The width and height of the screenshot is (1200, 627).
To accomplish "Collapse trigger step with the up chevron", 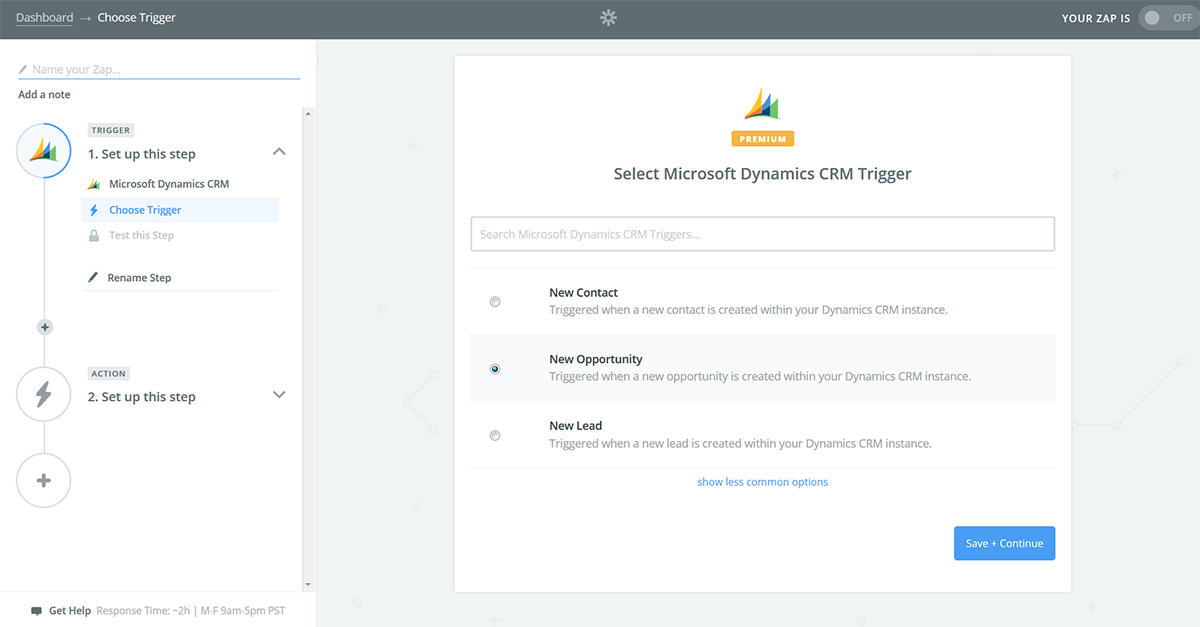I will pos(279,152).
